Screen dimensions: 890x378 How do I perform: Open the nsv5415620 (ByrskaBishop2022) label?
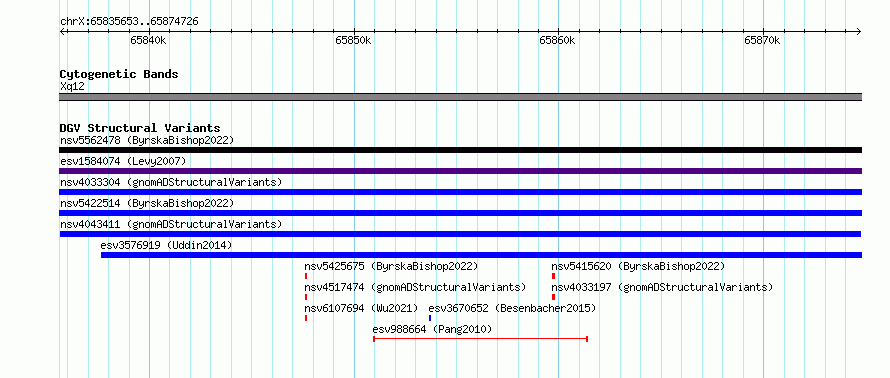click(x=638, y=266)
